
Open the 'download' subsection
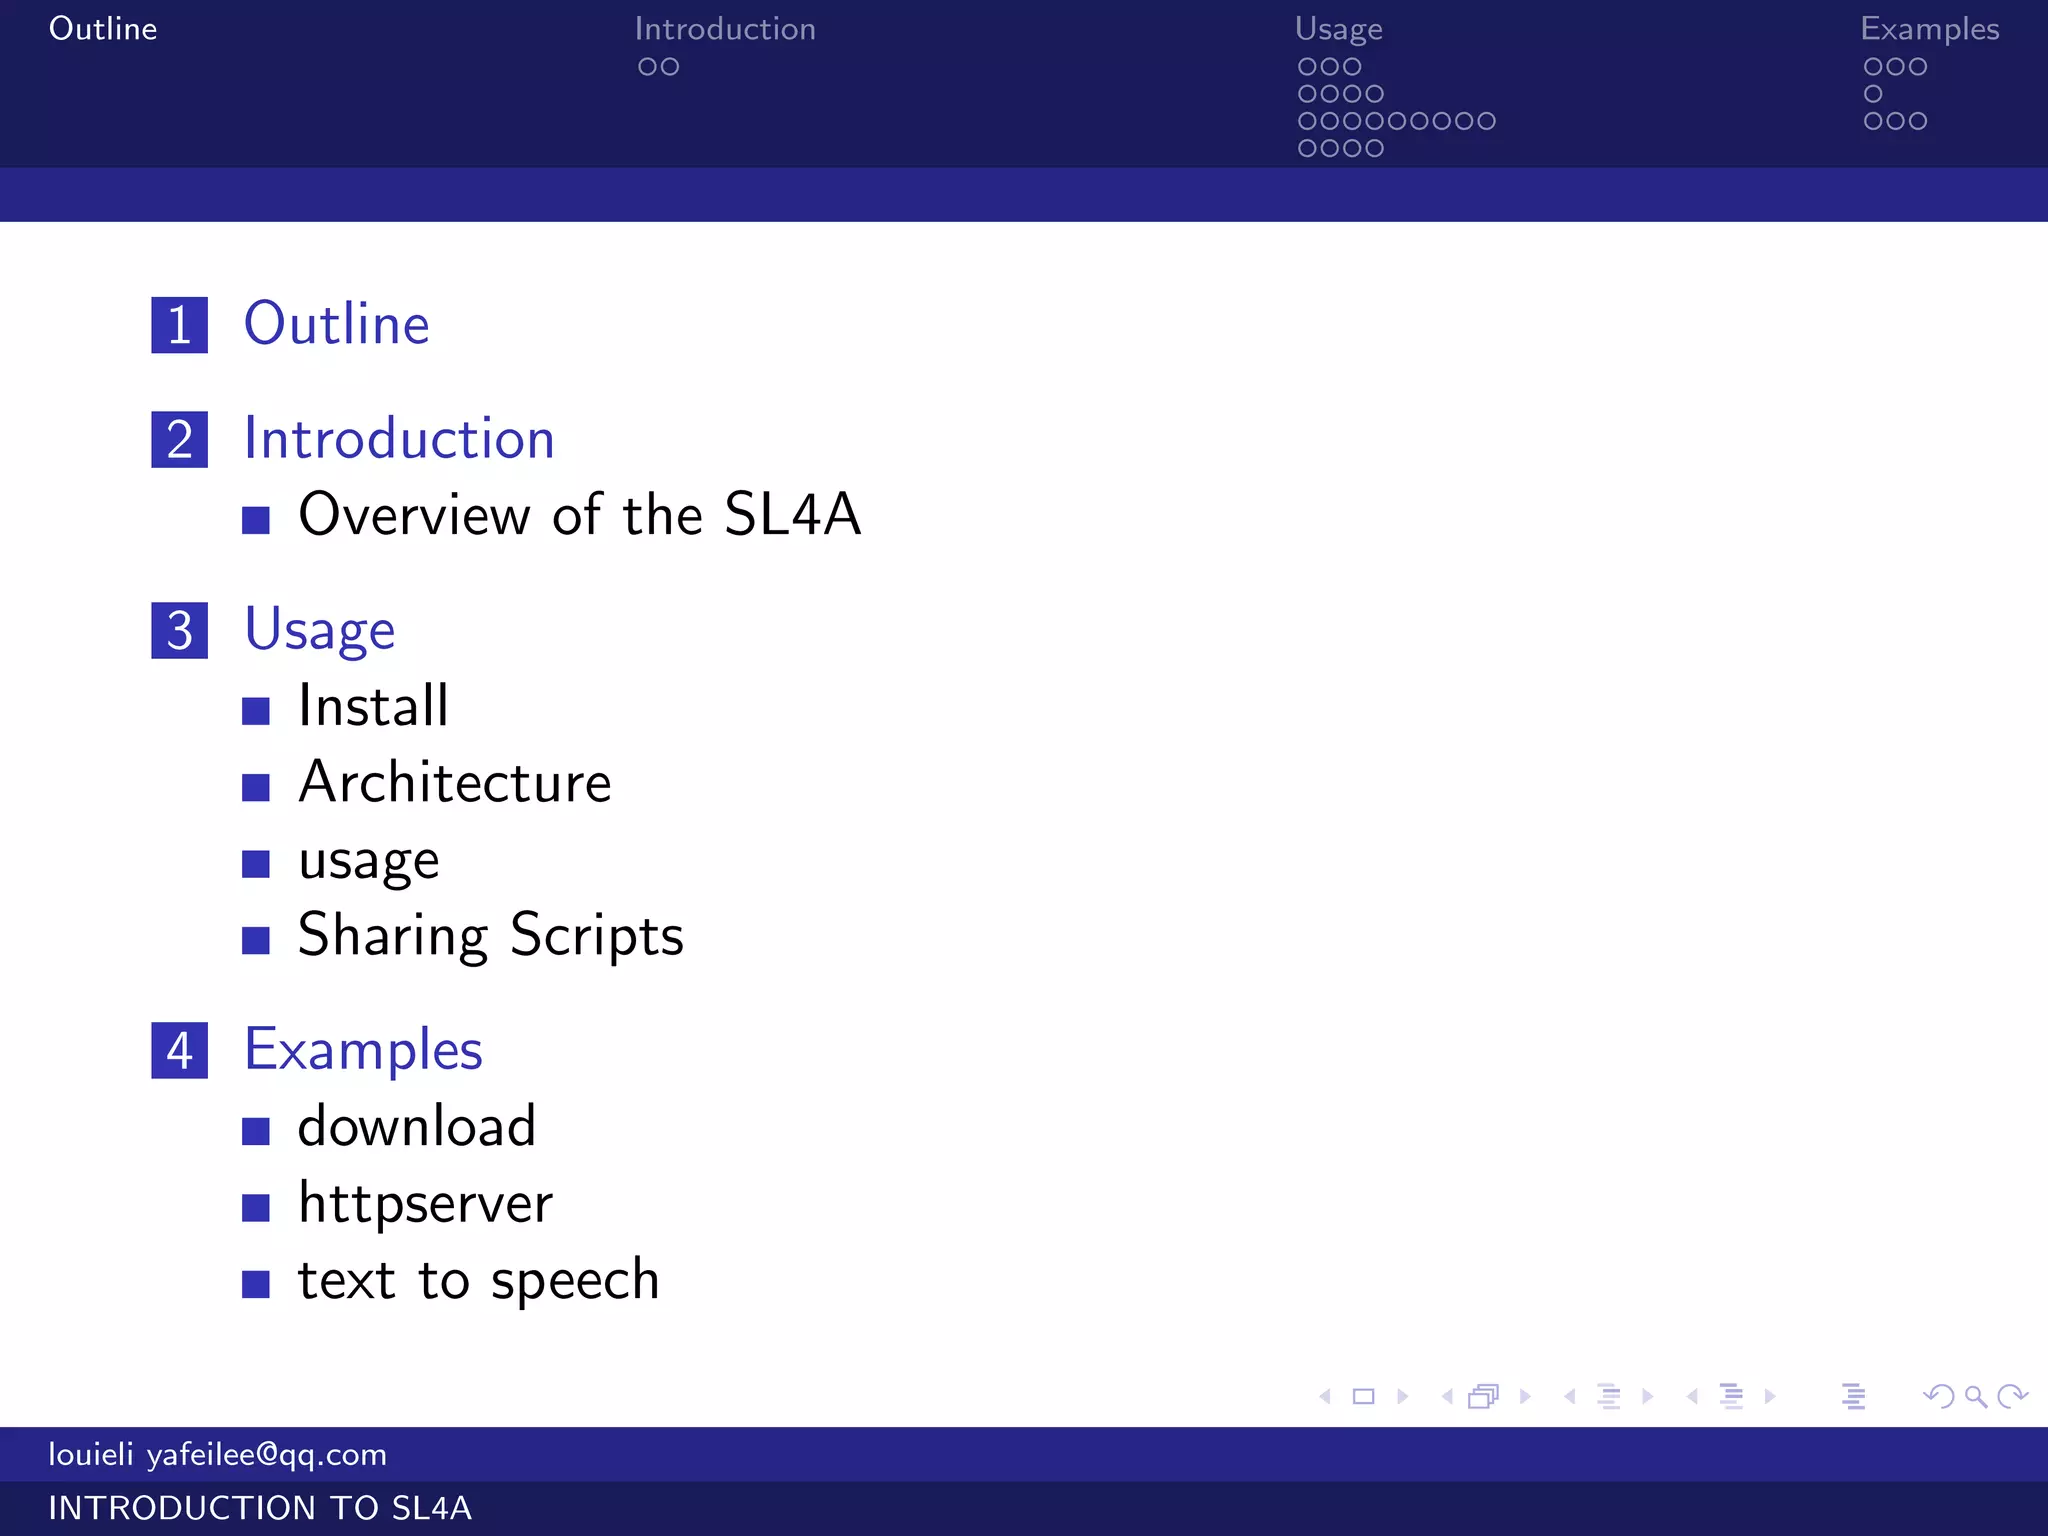click(x=417, y=1126)
